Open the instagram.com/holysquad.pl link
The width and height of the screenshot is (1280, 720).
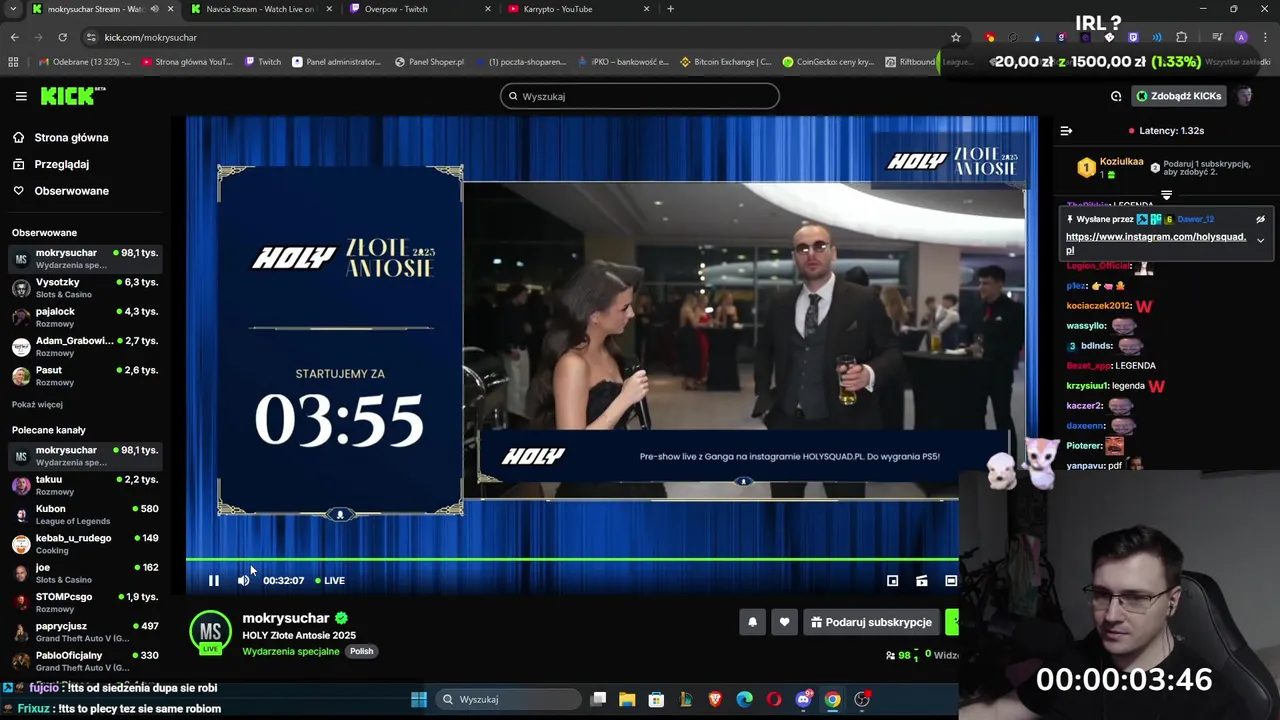click(x=1156, y=243)
